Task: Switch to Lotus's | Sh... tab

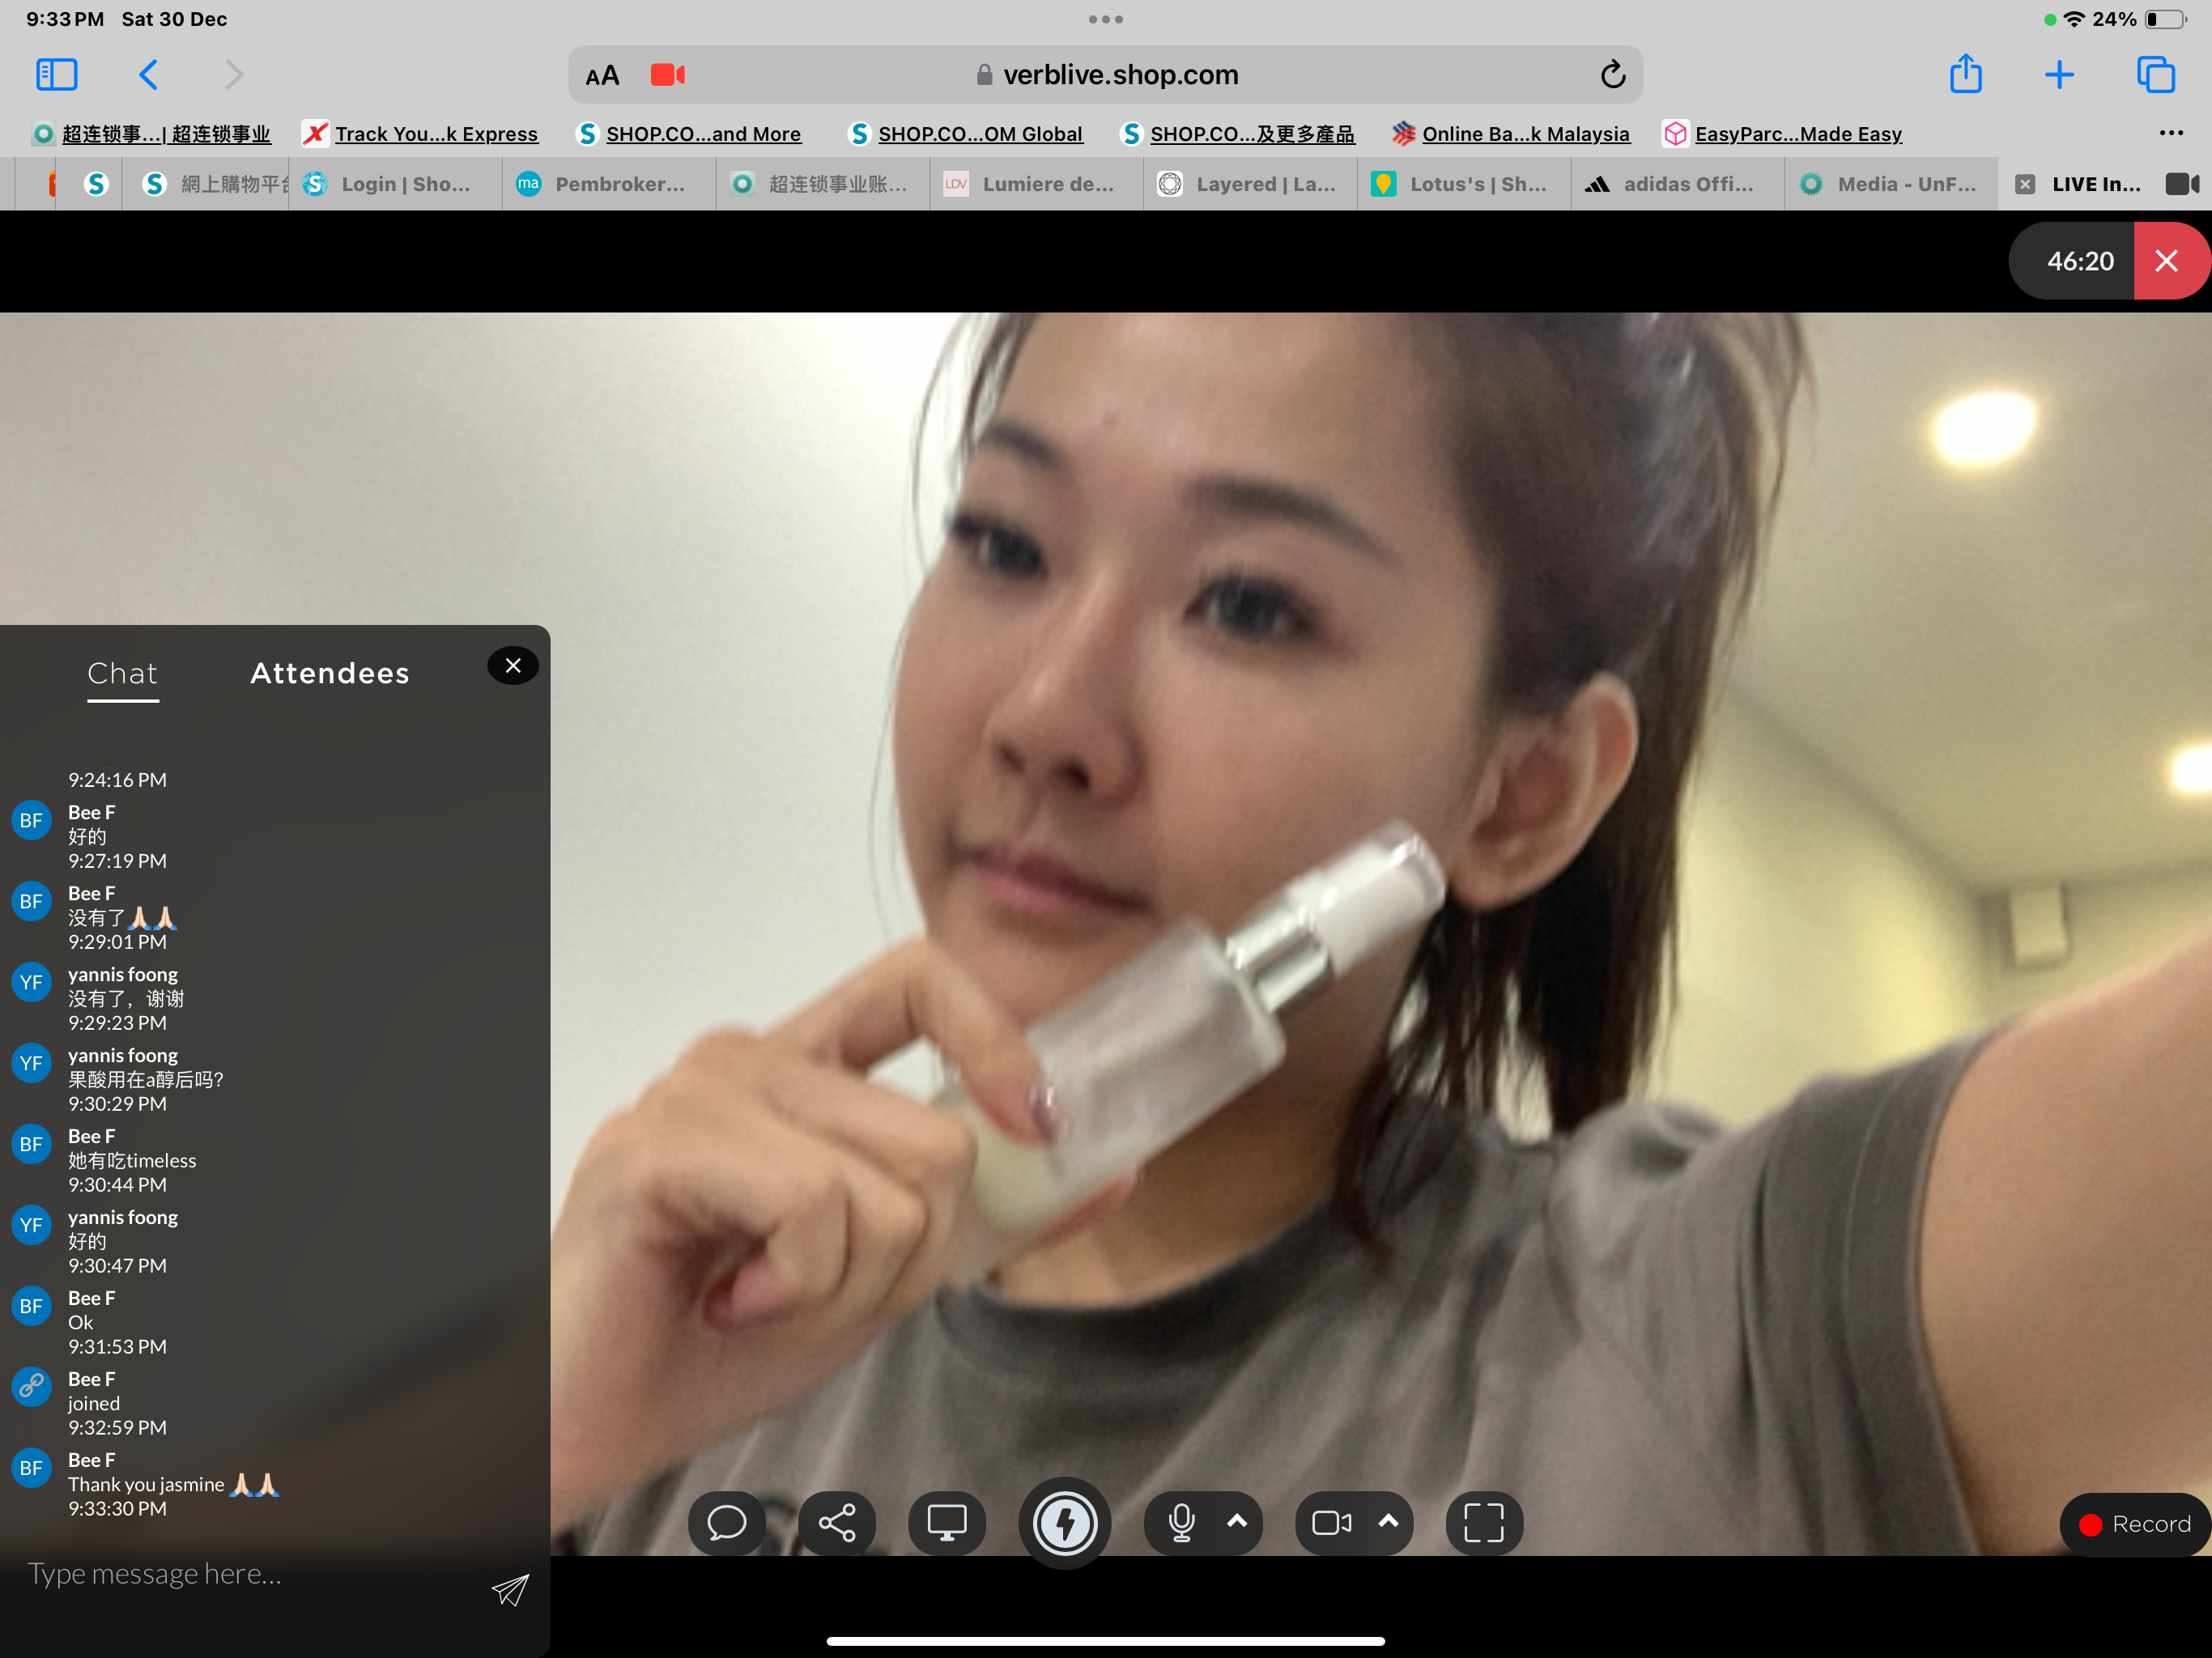Action: click(1464, 184)
